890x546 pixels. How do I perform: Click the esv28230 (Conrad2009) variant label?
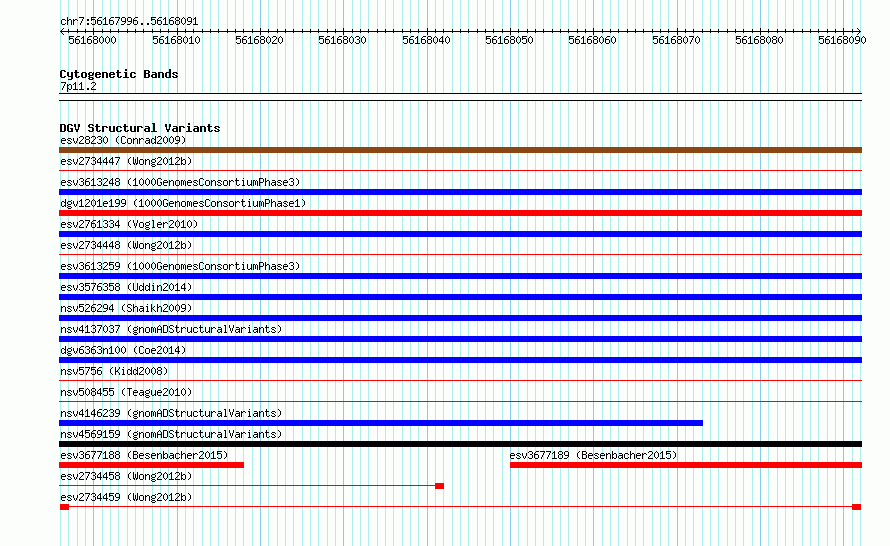coord(123,140)
